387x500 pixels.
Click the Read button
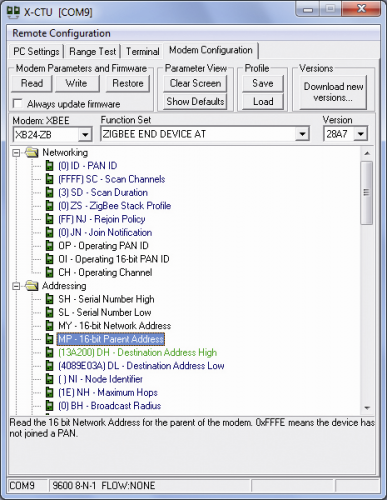pyautogui.click(x=32, y=83)
